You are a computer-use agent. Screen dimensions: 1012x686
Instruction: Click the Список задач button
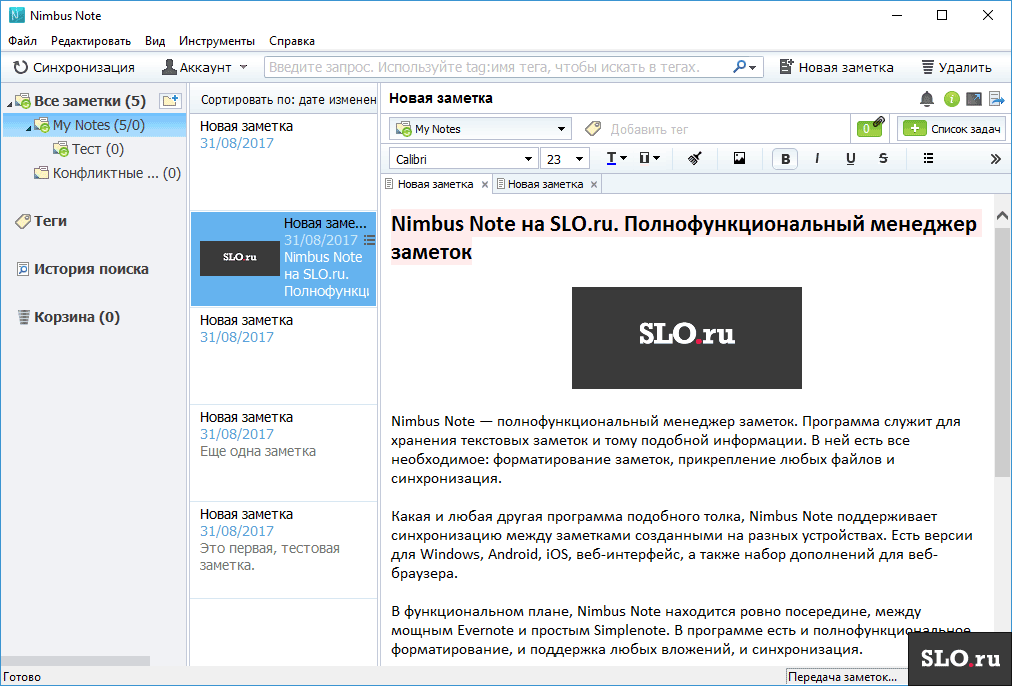tap(953, 129)
